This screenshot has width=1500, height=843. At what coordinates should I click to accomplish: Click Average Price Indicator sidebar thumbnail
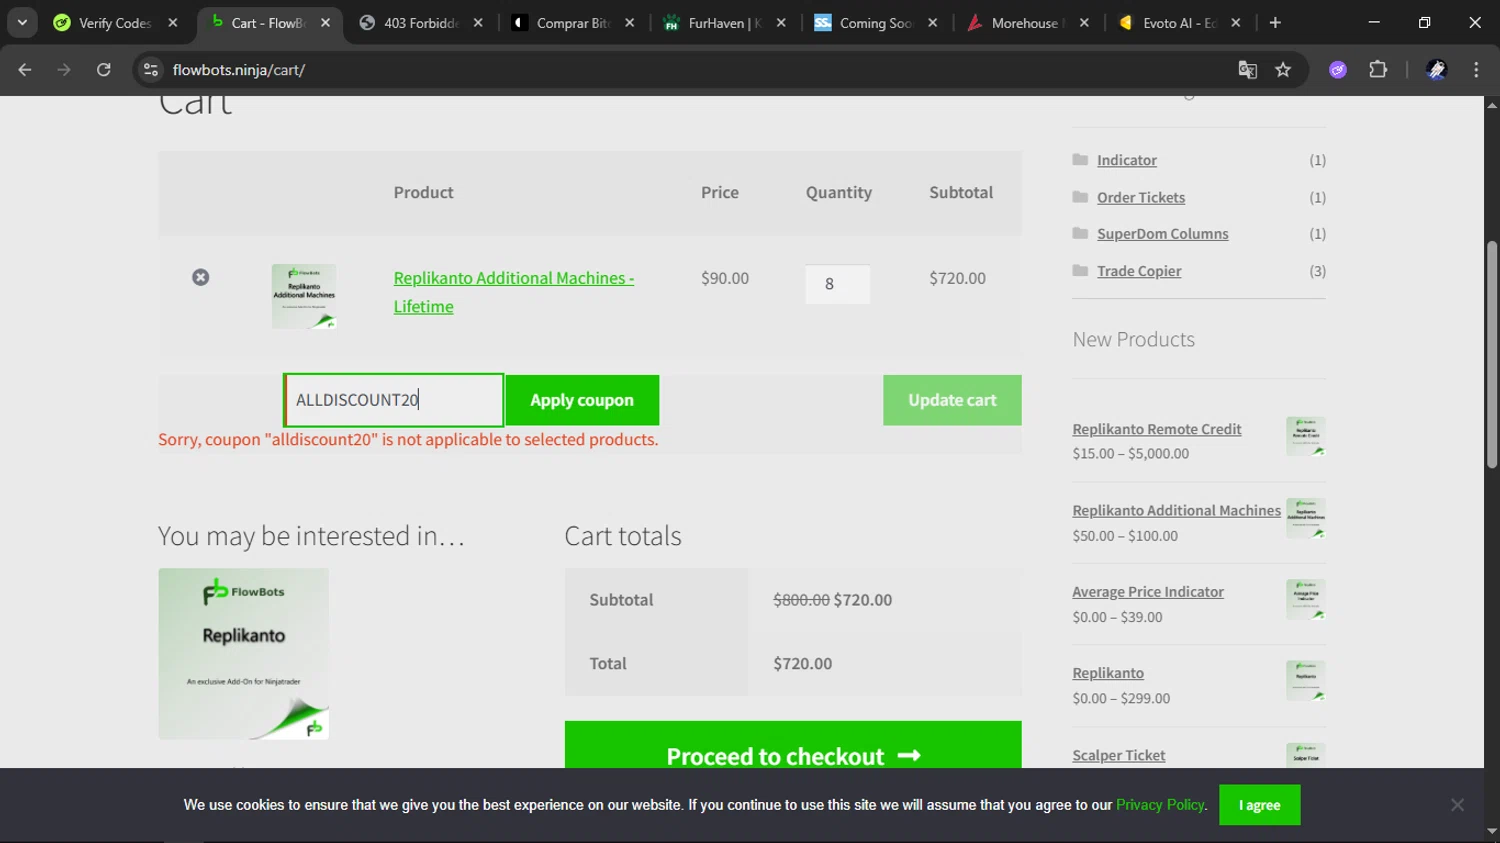tap(1306, 599)
